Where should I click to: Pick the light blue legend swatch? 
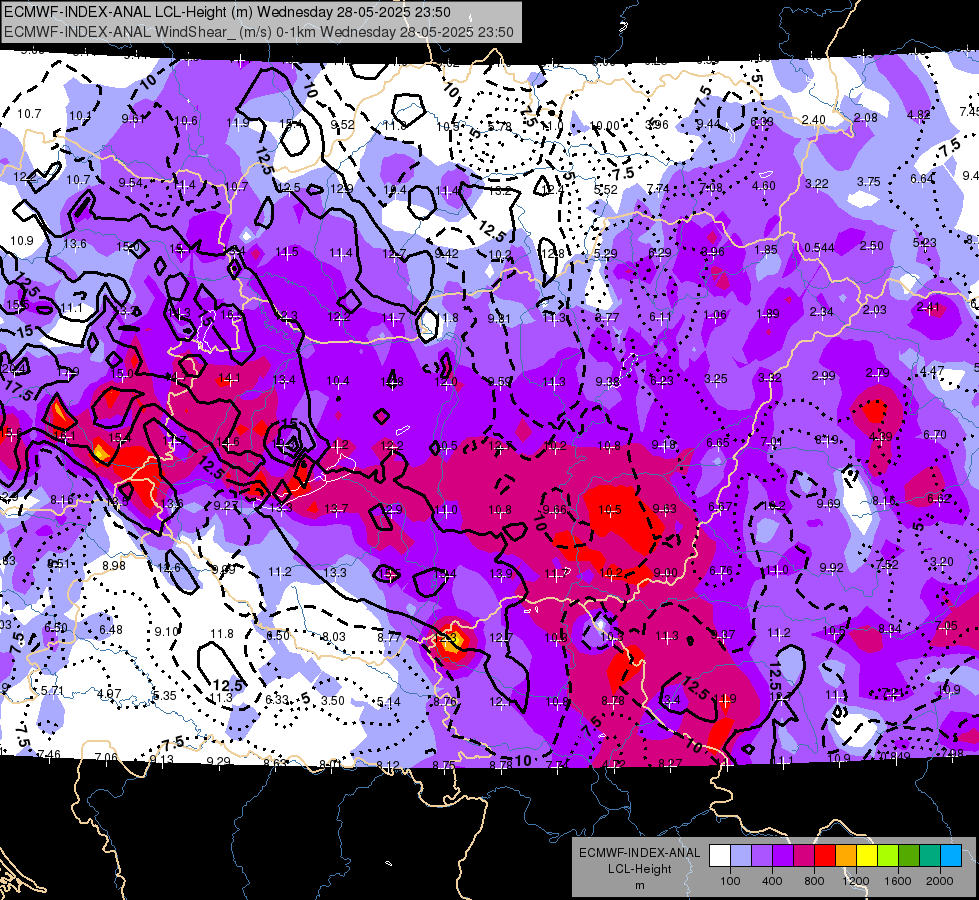[741, 856]
